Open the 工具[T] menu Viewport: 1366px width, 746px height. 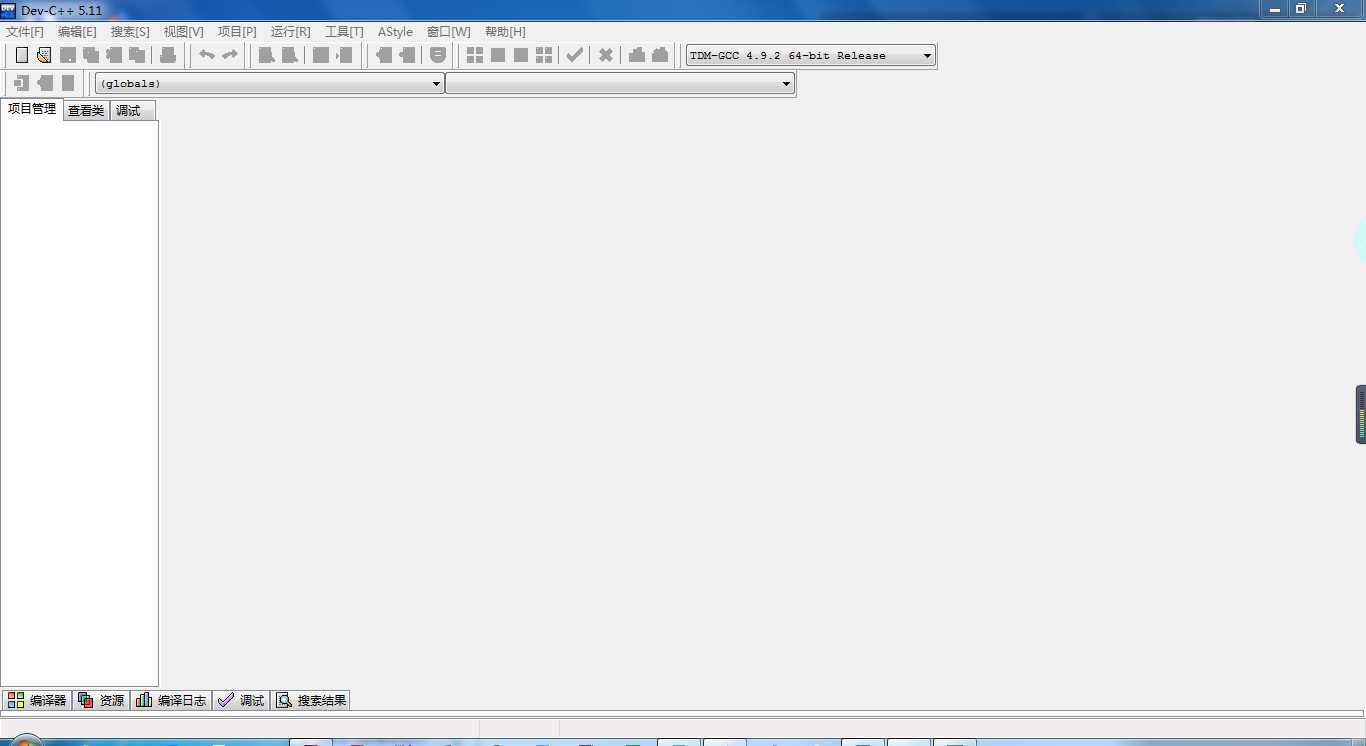point(344,32)
